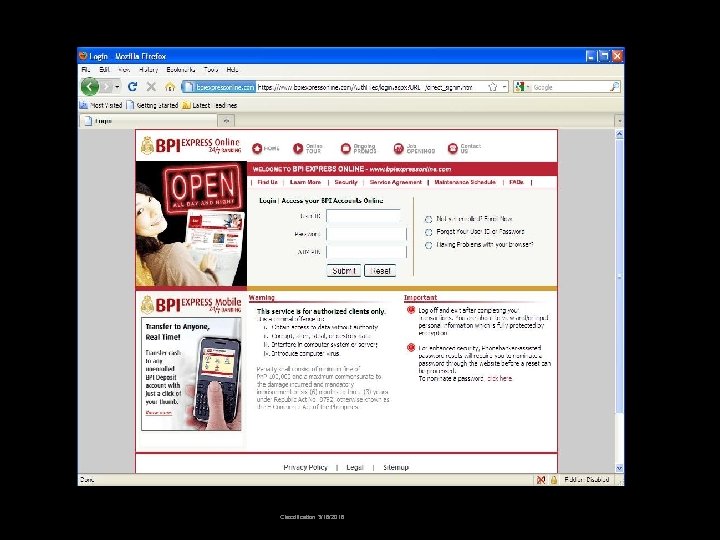Open the list all tabs dropdown

click(x=619, y=121)
